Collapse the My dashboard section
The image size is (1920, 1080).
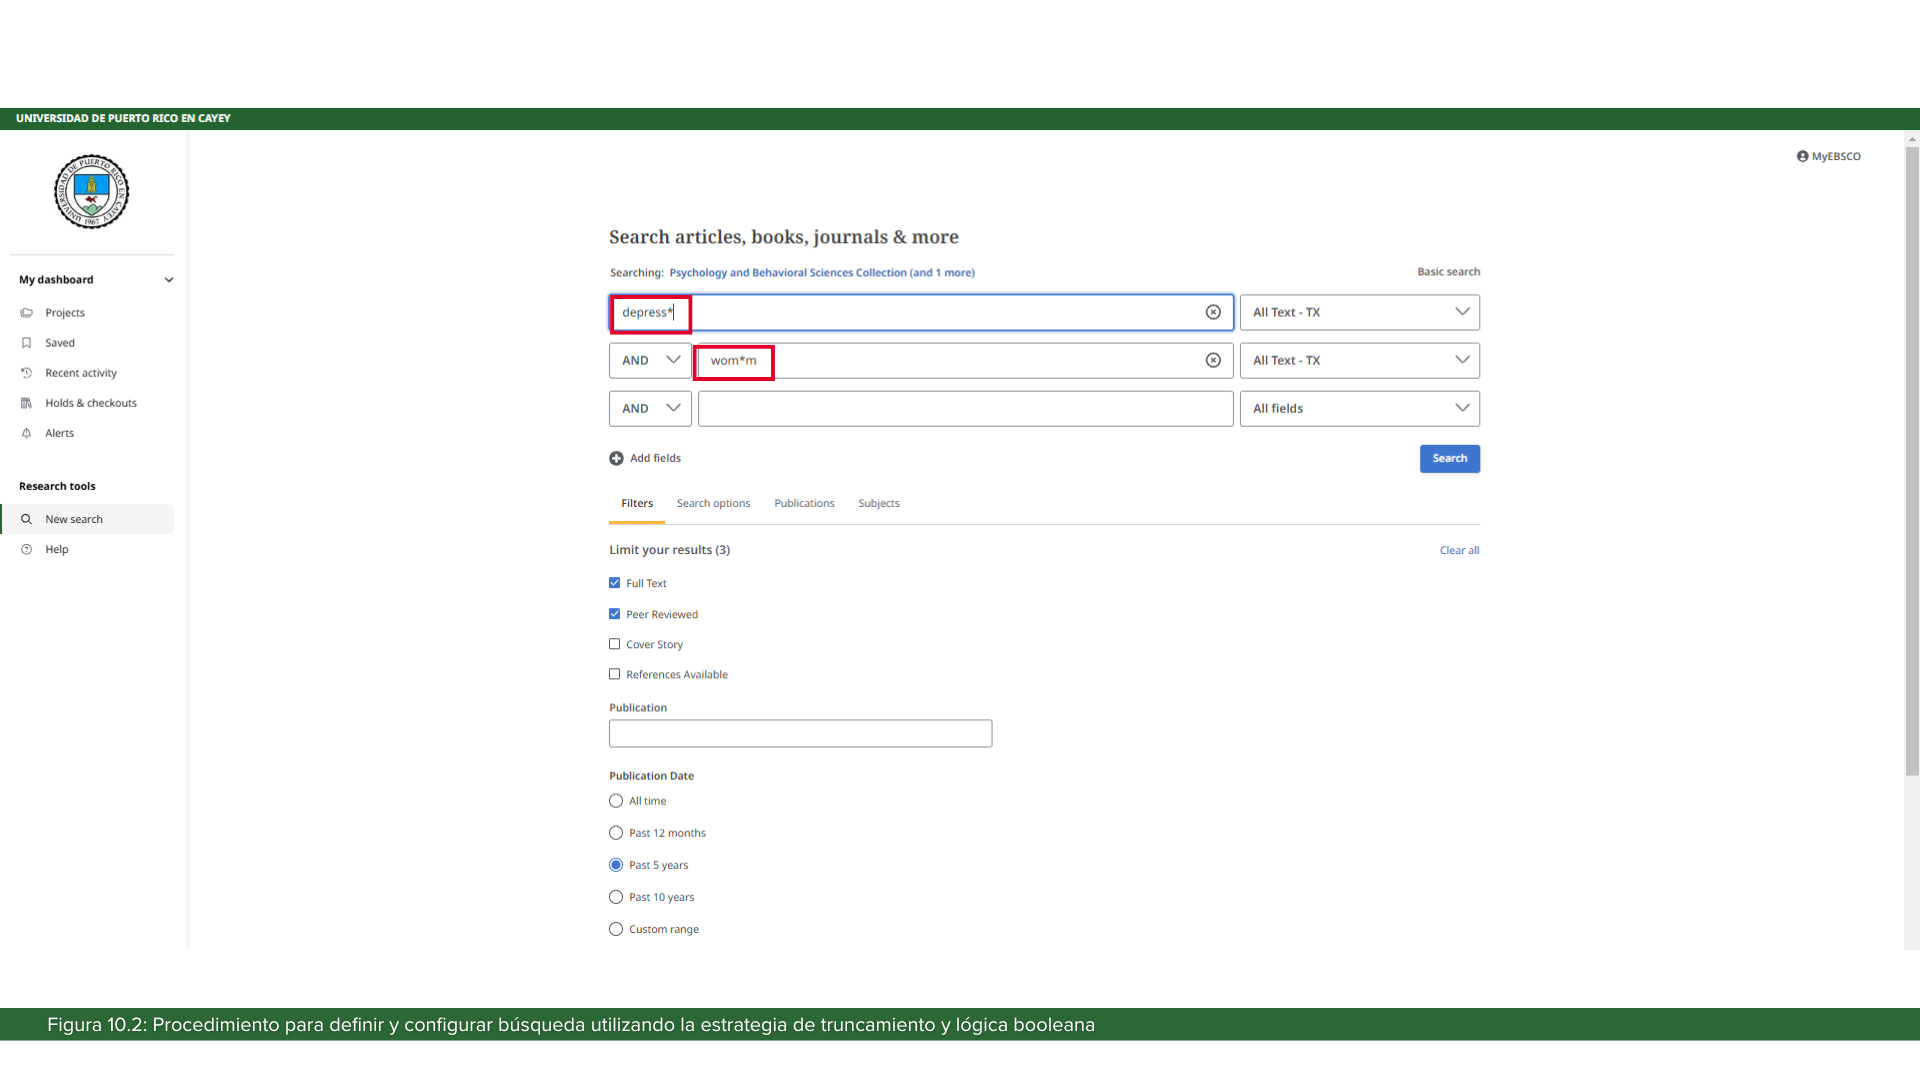pos(169,279)
